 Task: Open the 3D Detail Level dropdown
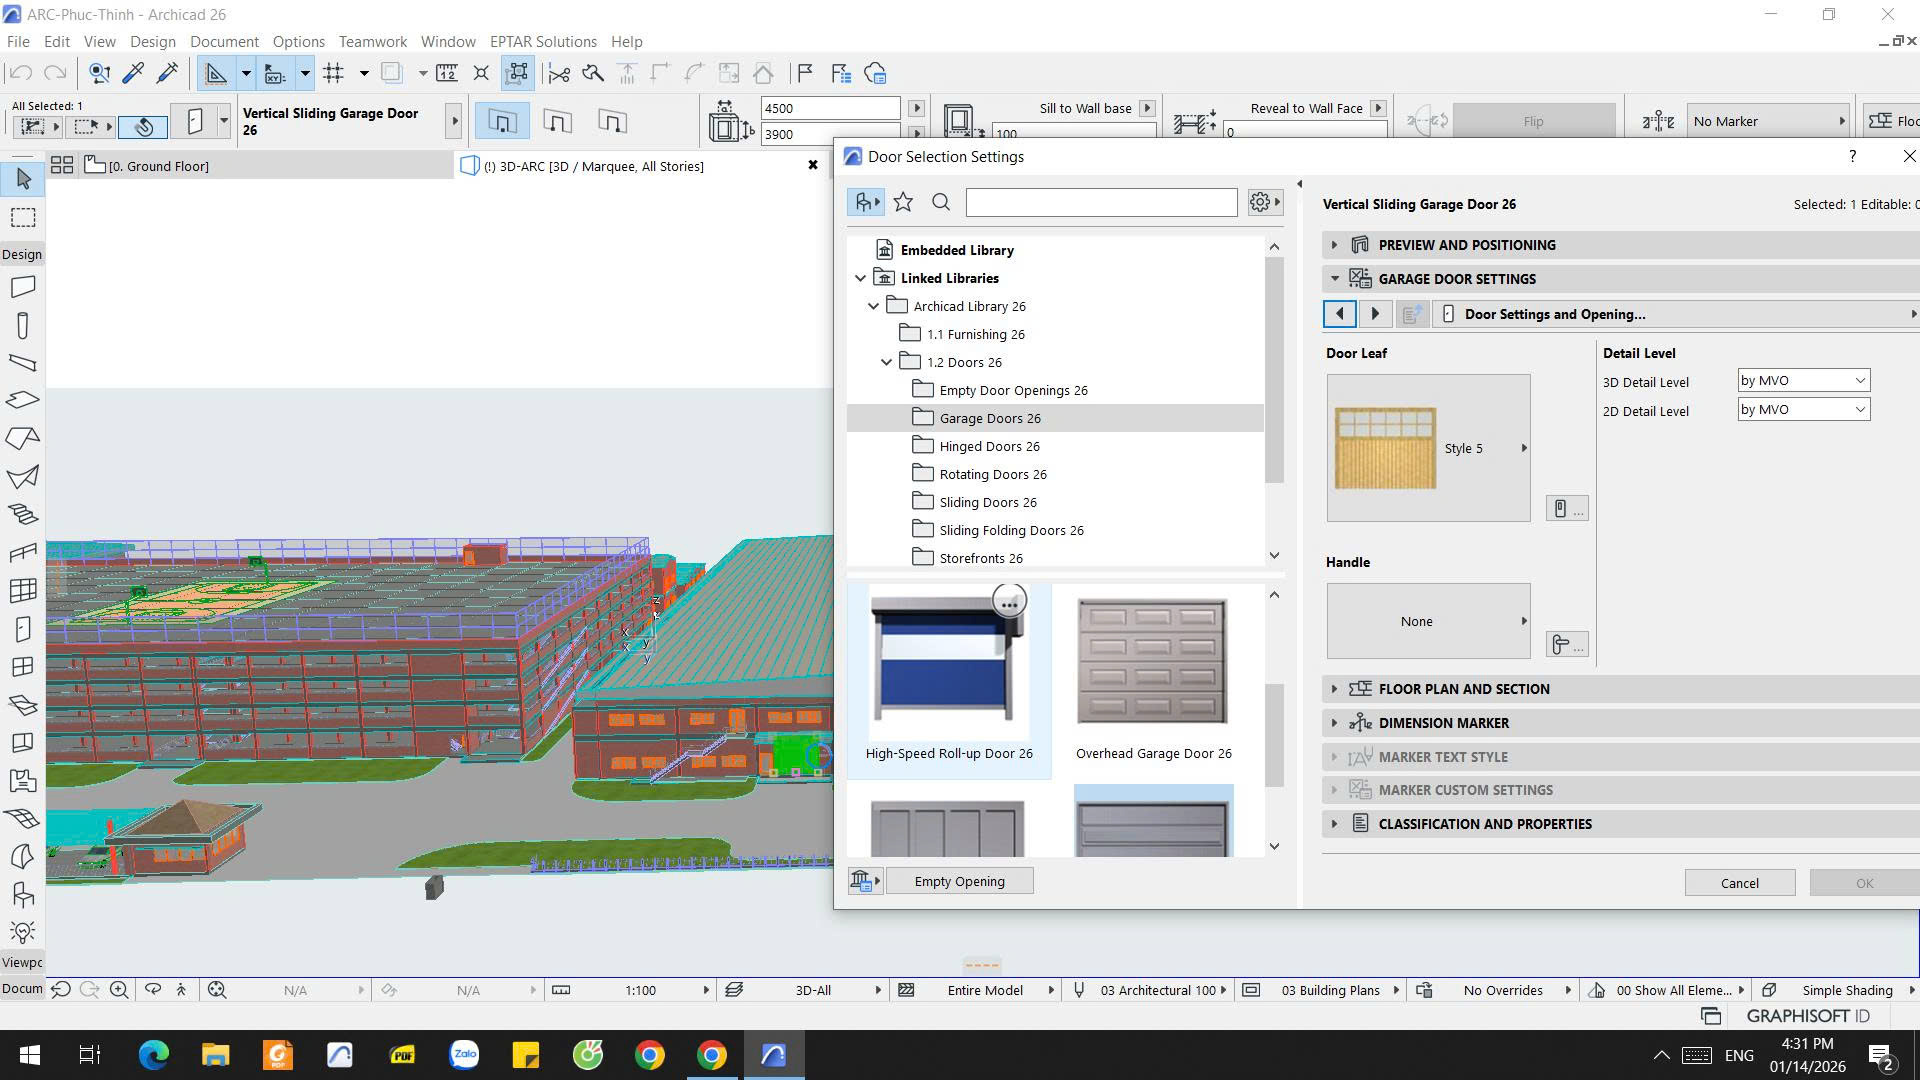pos(1801,381)
